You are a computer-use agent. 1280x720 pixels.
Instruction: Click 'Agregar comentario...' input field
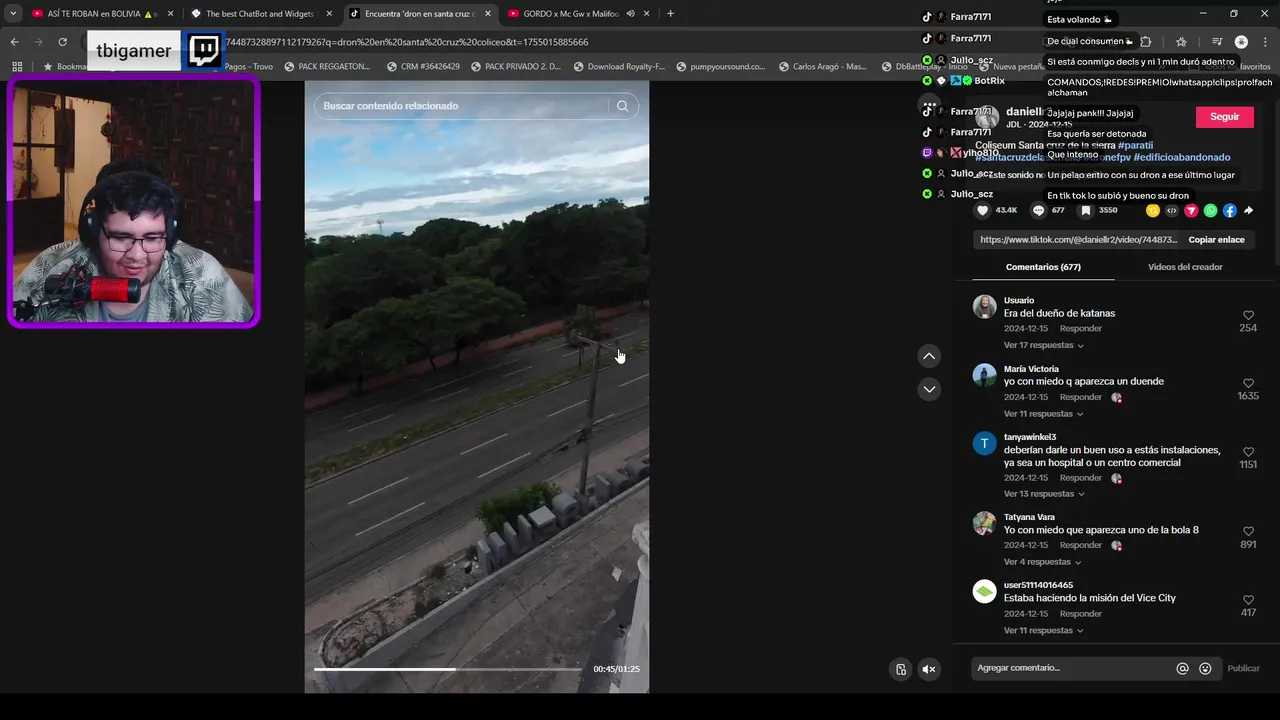coord(1070,668)
